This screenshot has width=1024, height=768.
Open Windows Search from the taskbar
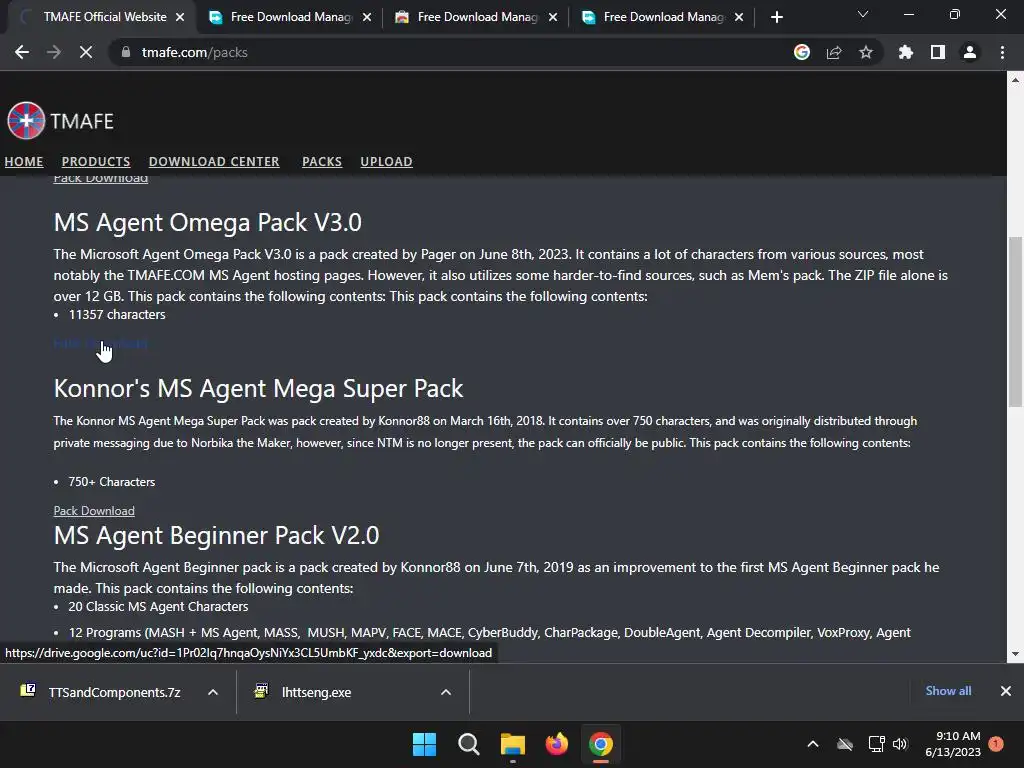[468, 744]
